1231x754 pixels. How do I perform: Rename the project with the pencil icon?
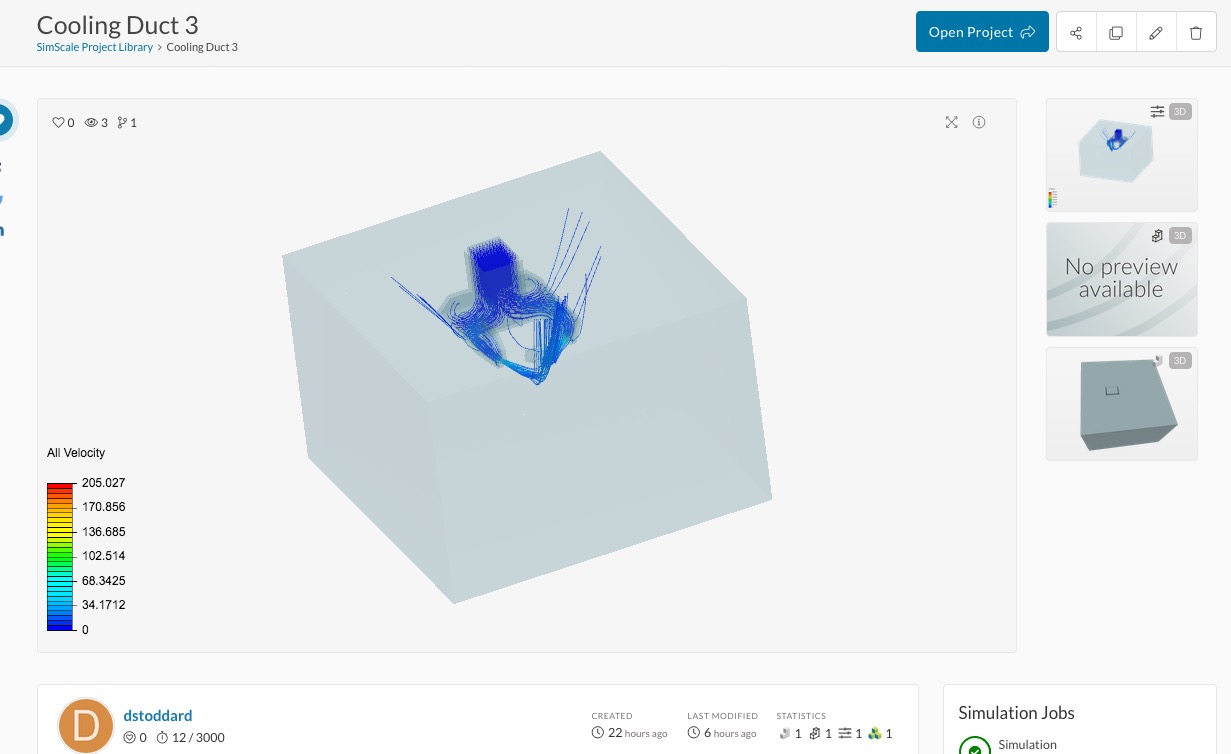1156,32
